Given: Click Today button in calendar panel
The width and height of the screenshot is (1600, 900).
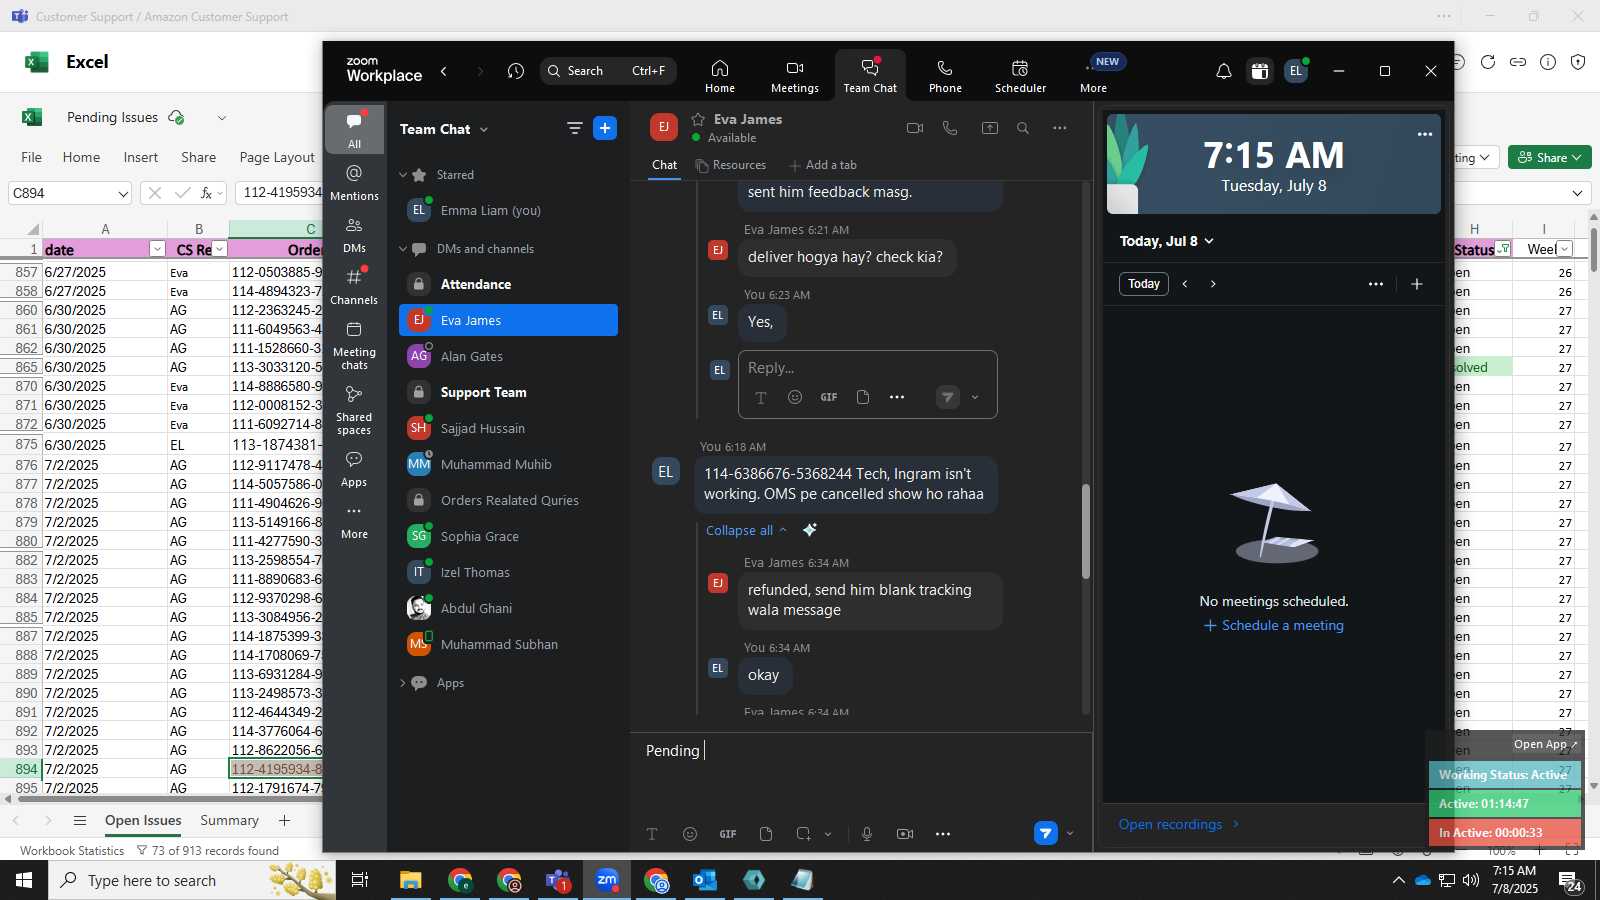Looking at the screenshot, I should point(1144,284).
